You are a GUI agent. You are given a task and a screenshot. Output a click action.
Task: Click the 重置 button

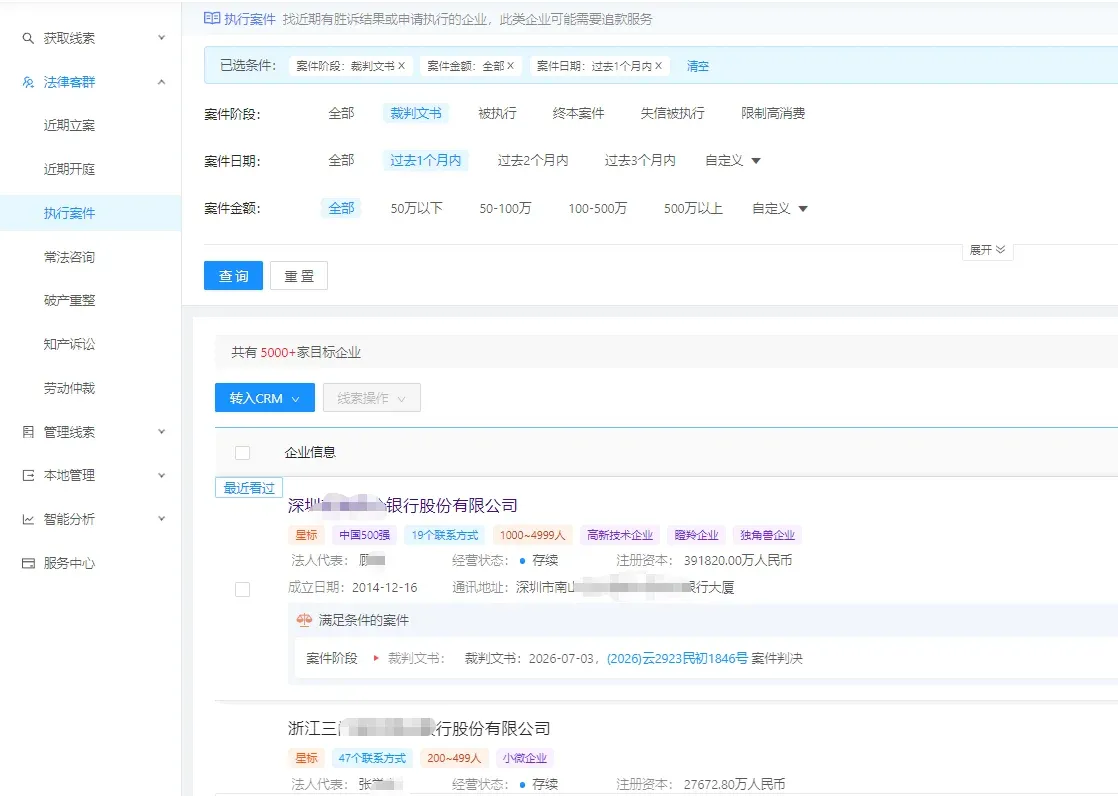point(299,275)
